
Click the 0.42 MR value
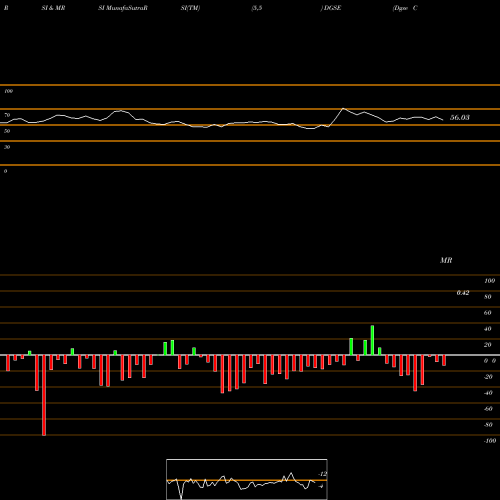pyautogui.click(x=463, y=293)
